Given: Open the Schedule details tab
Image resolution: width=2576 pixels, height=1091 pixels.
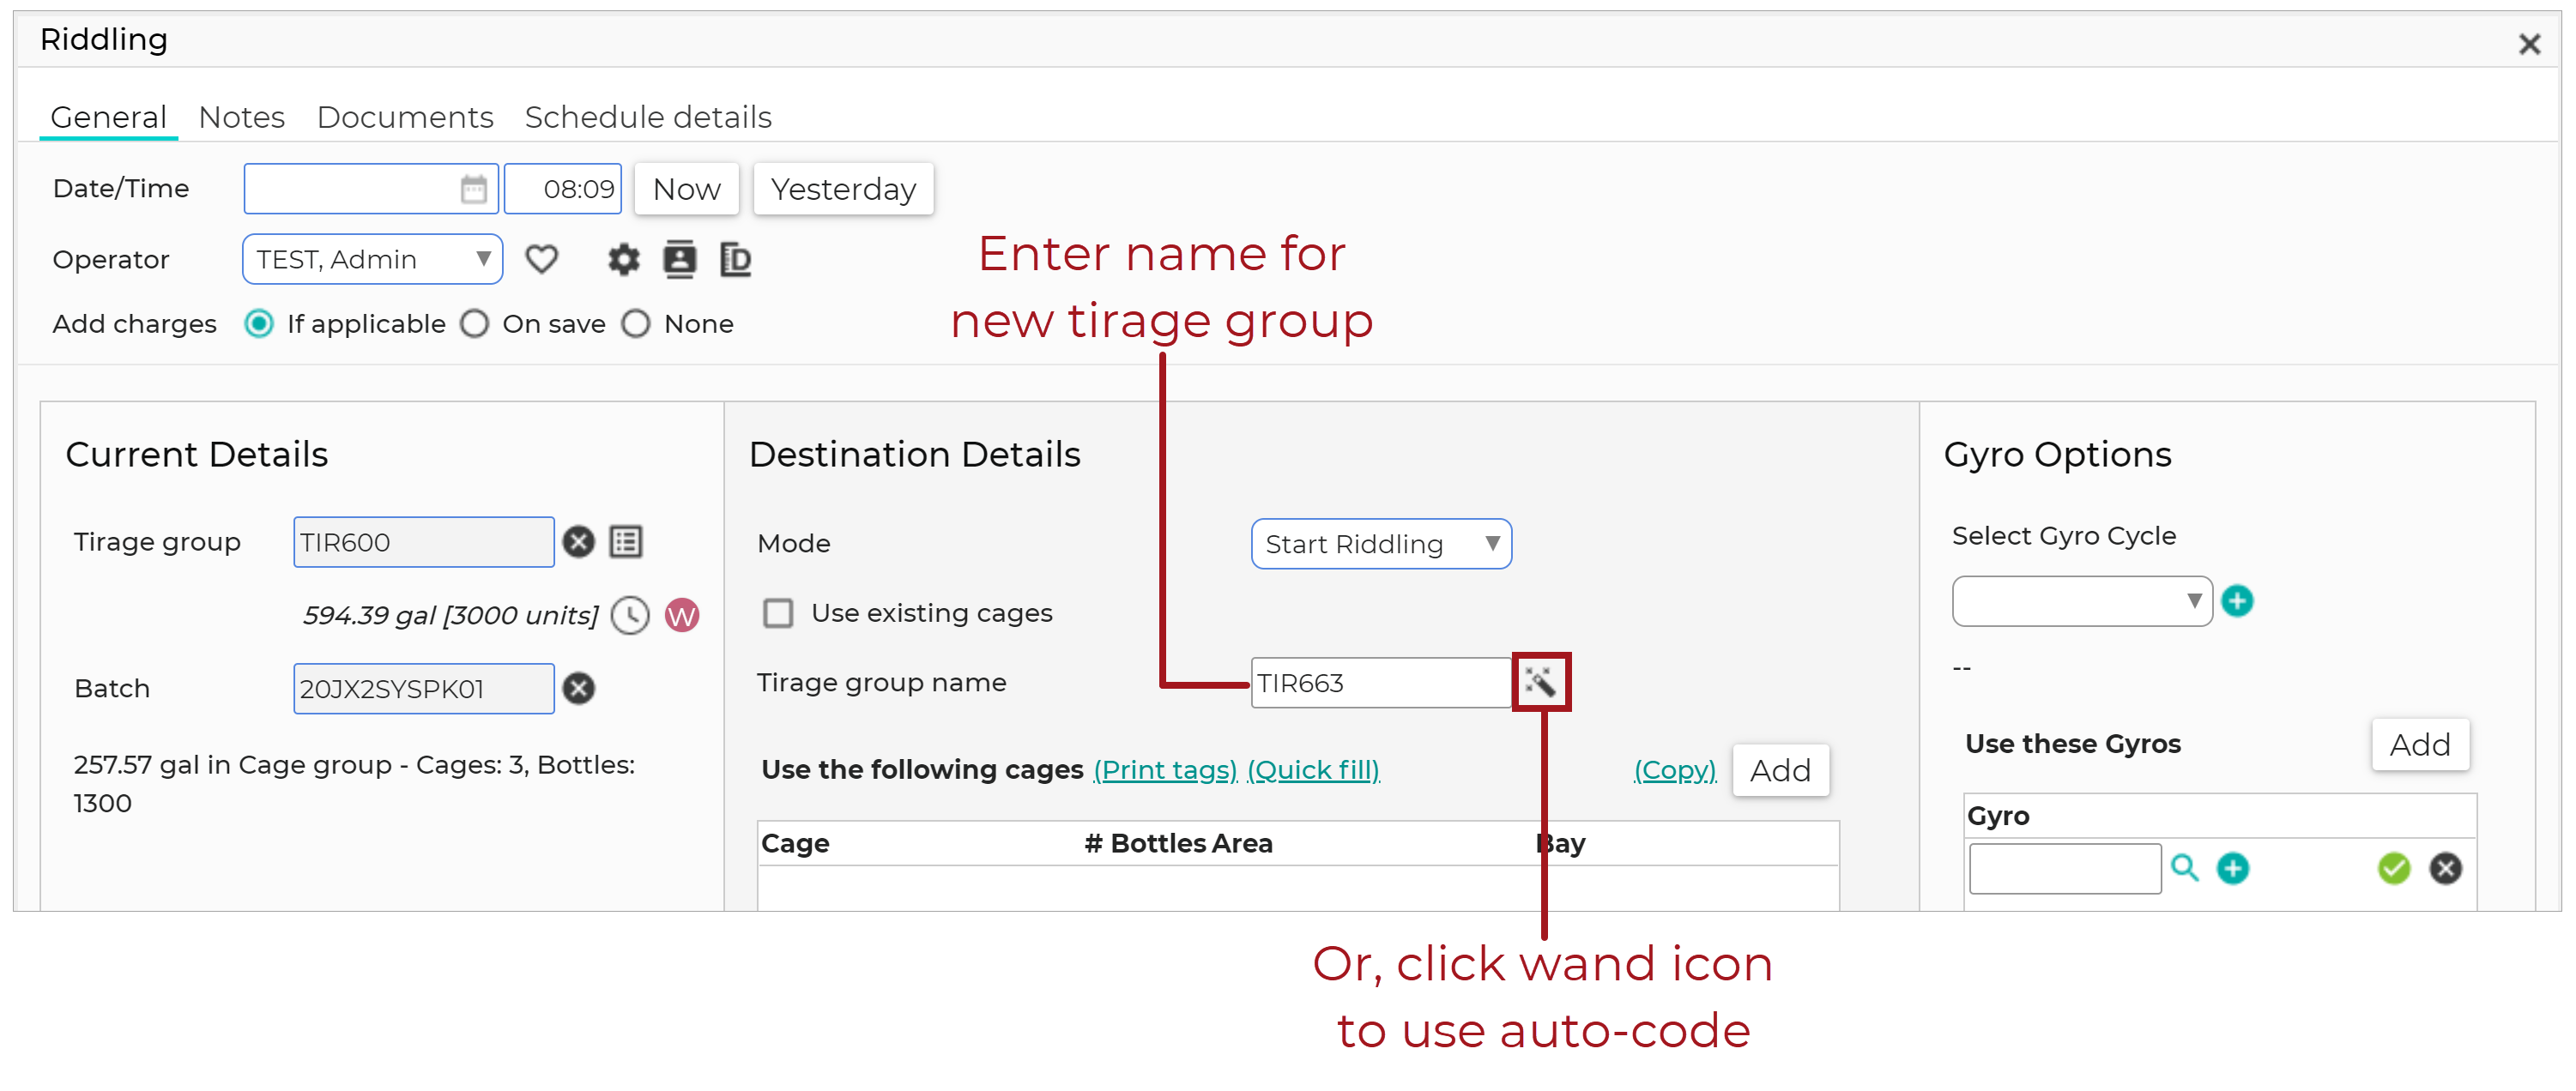Looking at the screenshot, I should click(648, 117).
